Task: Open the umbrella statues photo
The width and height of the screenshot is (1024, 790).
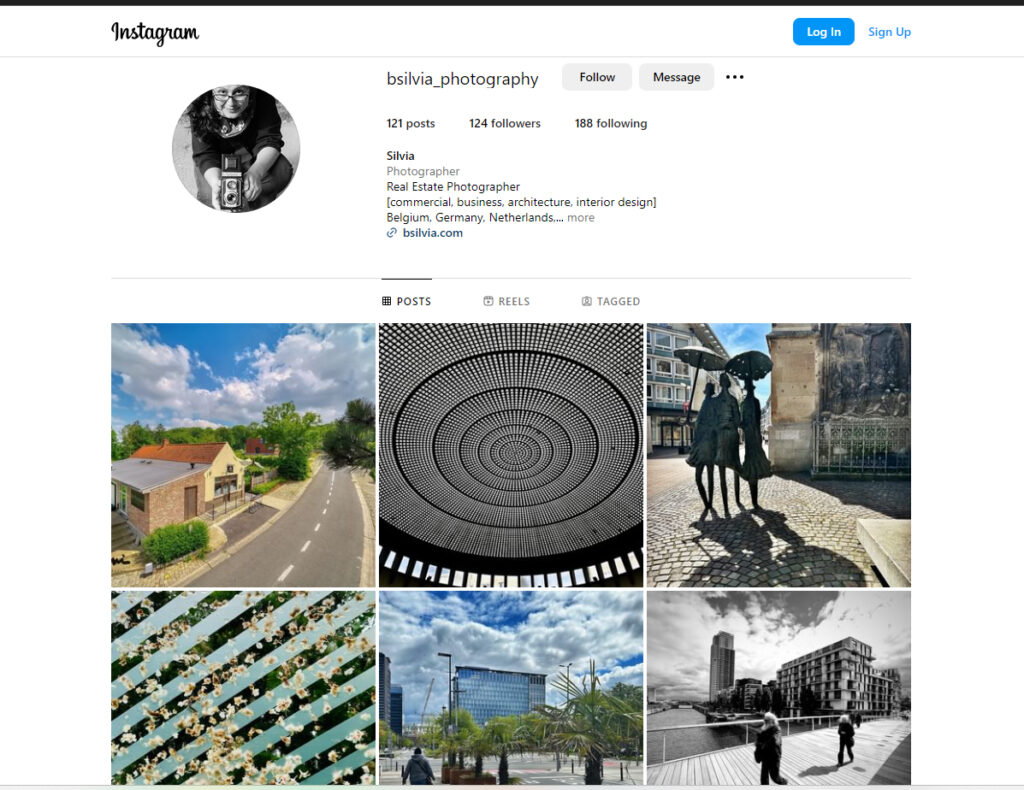Action: tap(779, 455)
